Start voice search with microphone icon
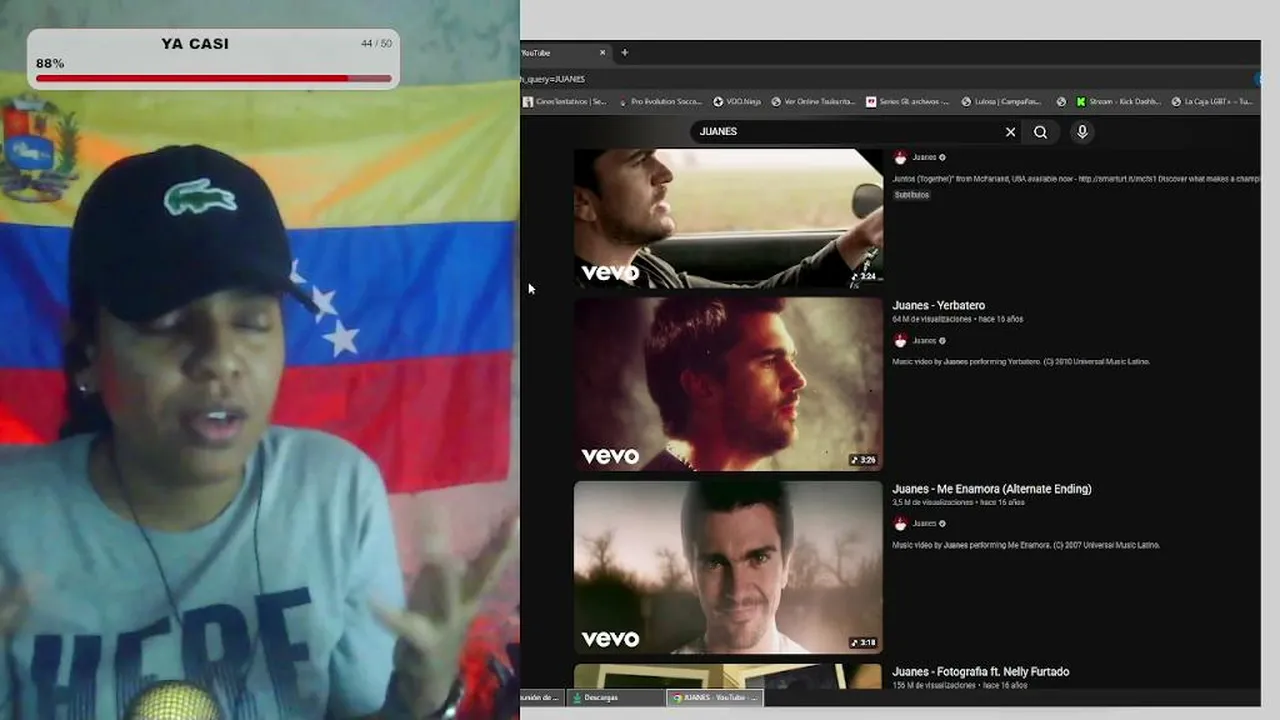 pyautogui.click(x=1082, y=132)
